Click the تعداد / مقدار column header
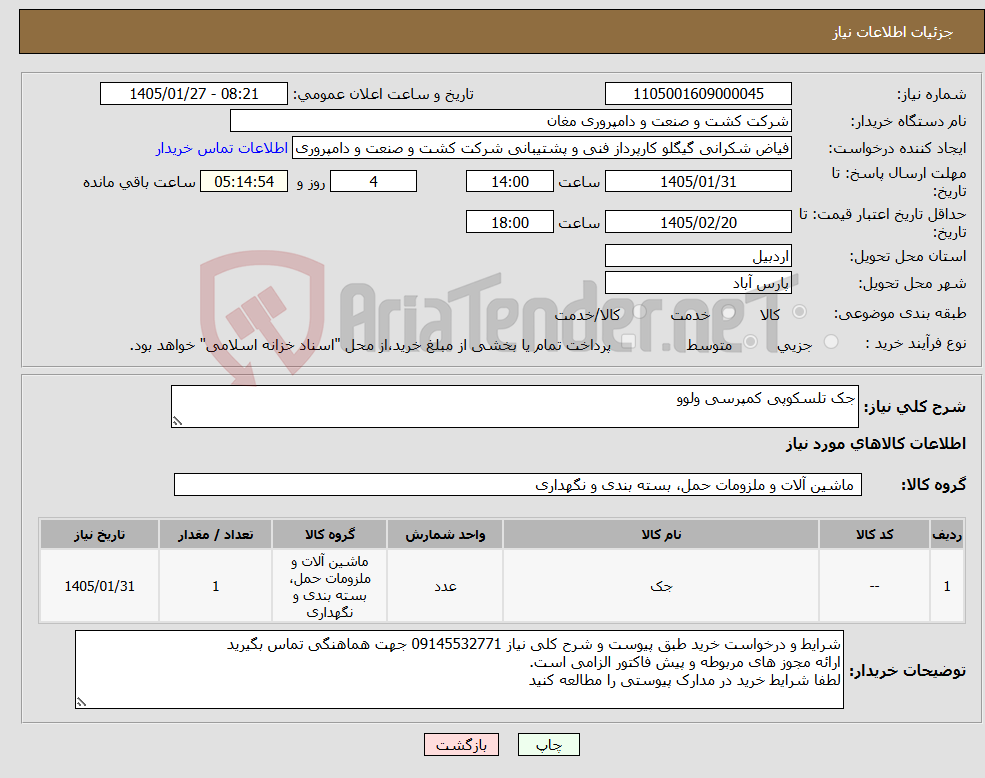 click(x=215, y=534)
